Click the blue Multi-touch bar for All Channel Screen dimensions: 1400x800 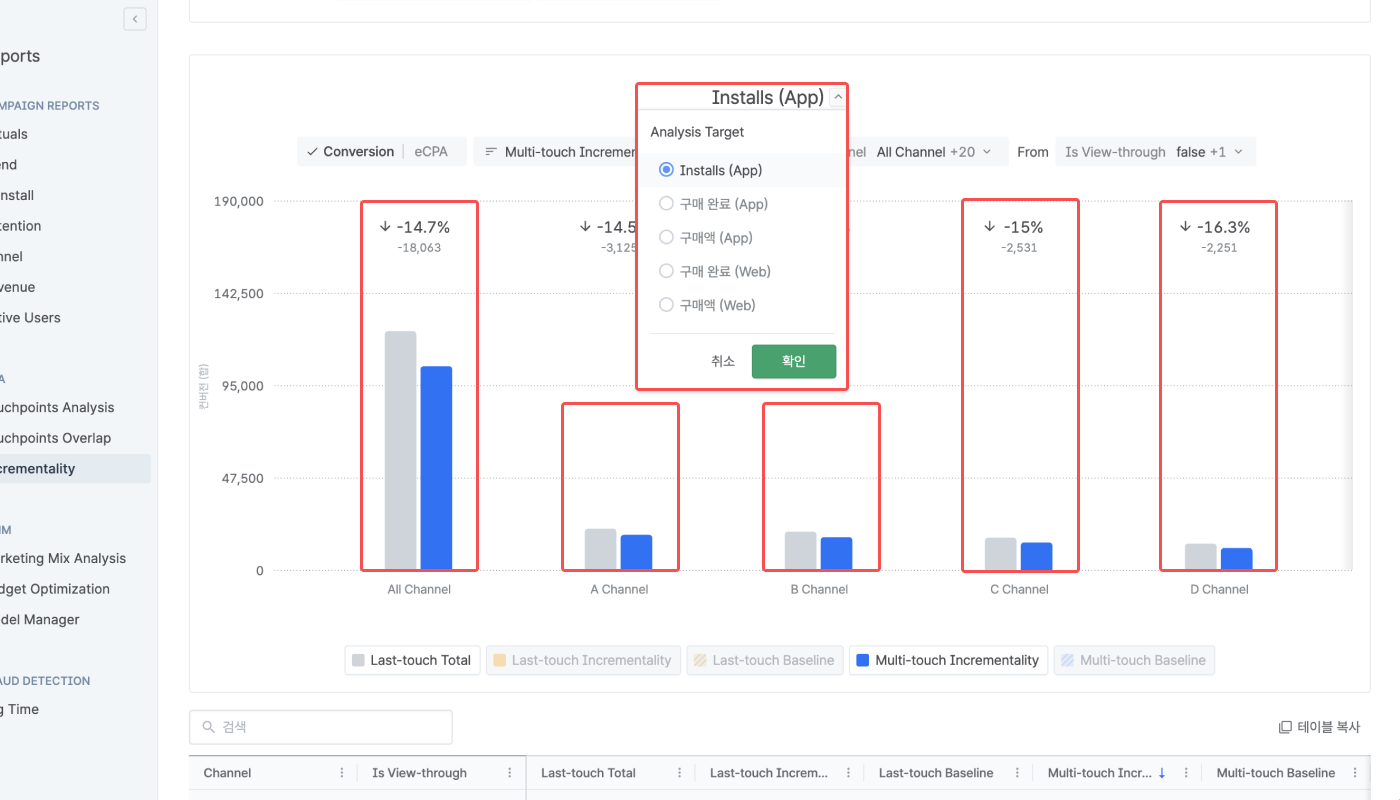436,468
